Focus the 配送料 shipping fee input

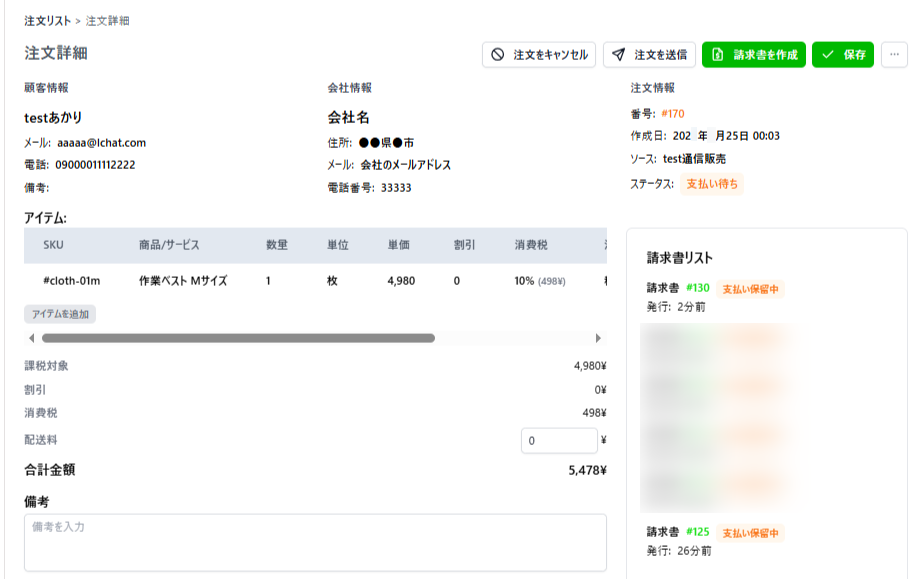[x=558, y=440]
